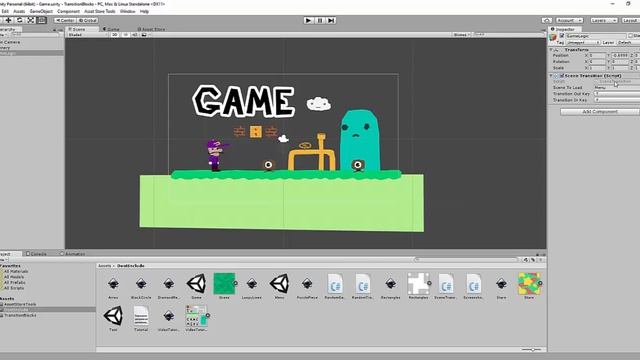Select the Test scene asset
Screen dimensions: 640x360
coord(113,318)
